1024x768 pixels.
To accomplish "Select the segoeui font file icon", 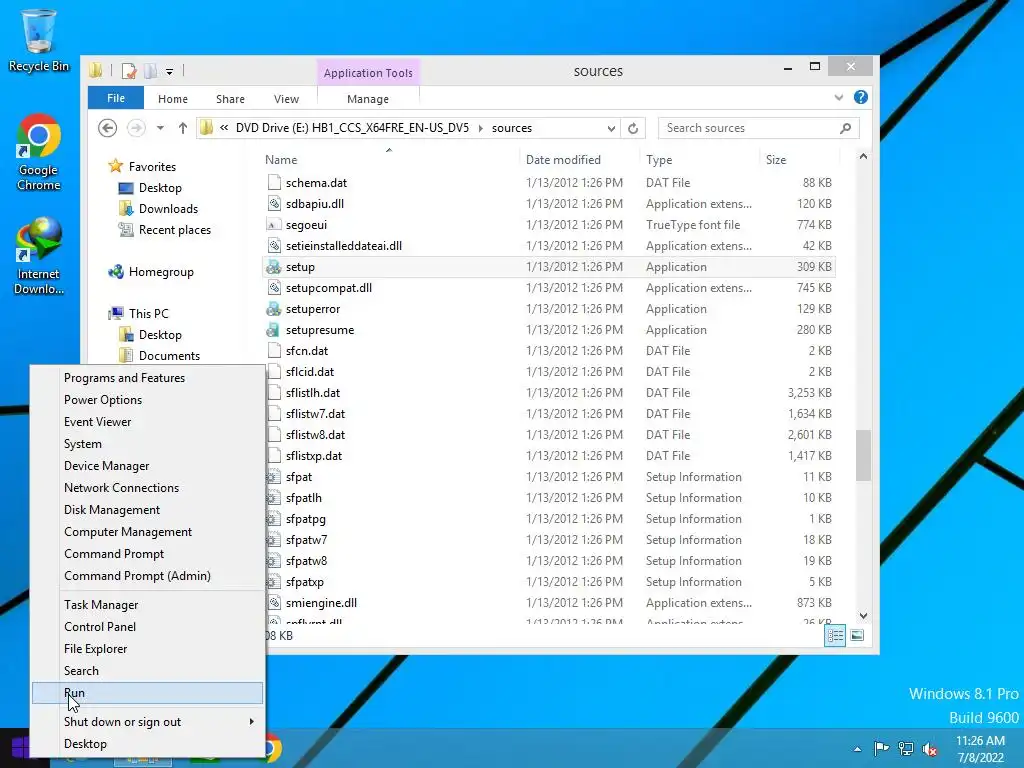I will pos(274,225).
